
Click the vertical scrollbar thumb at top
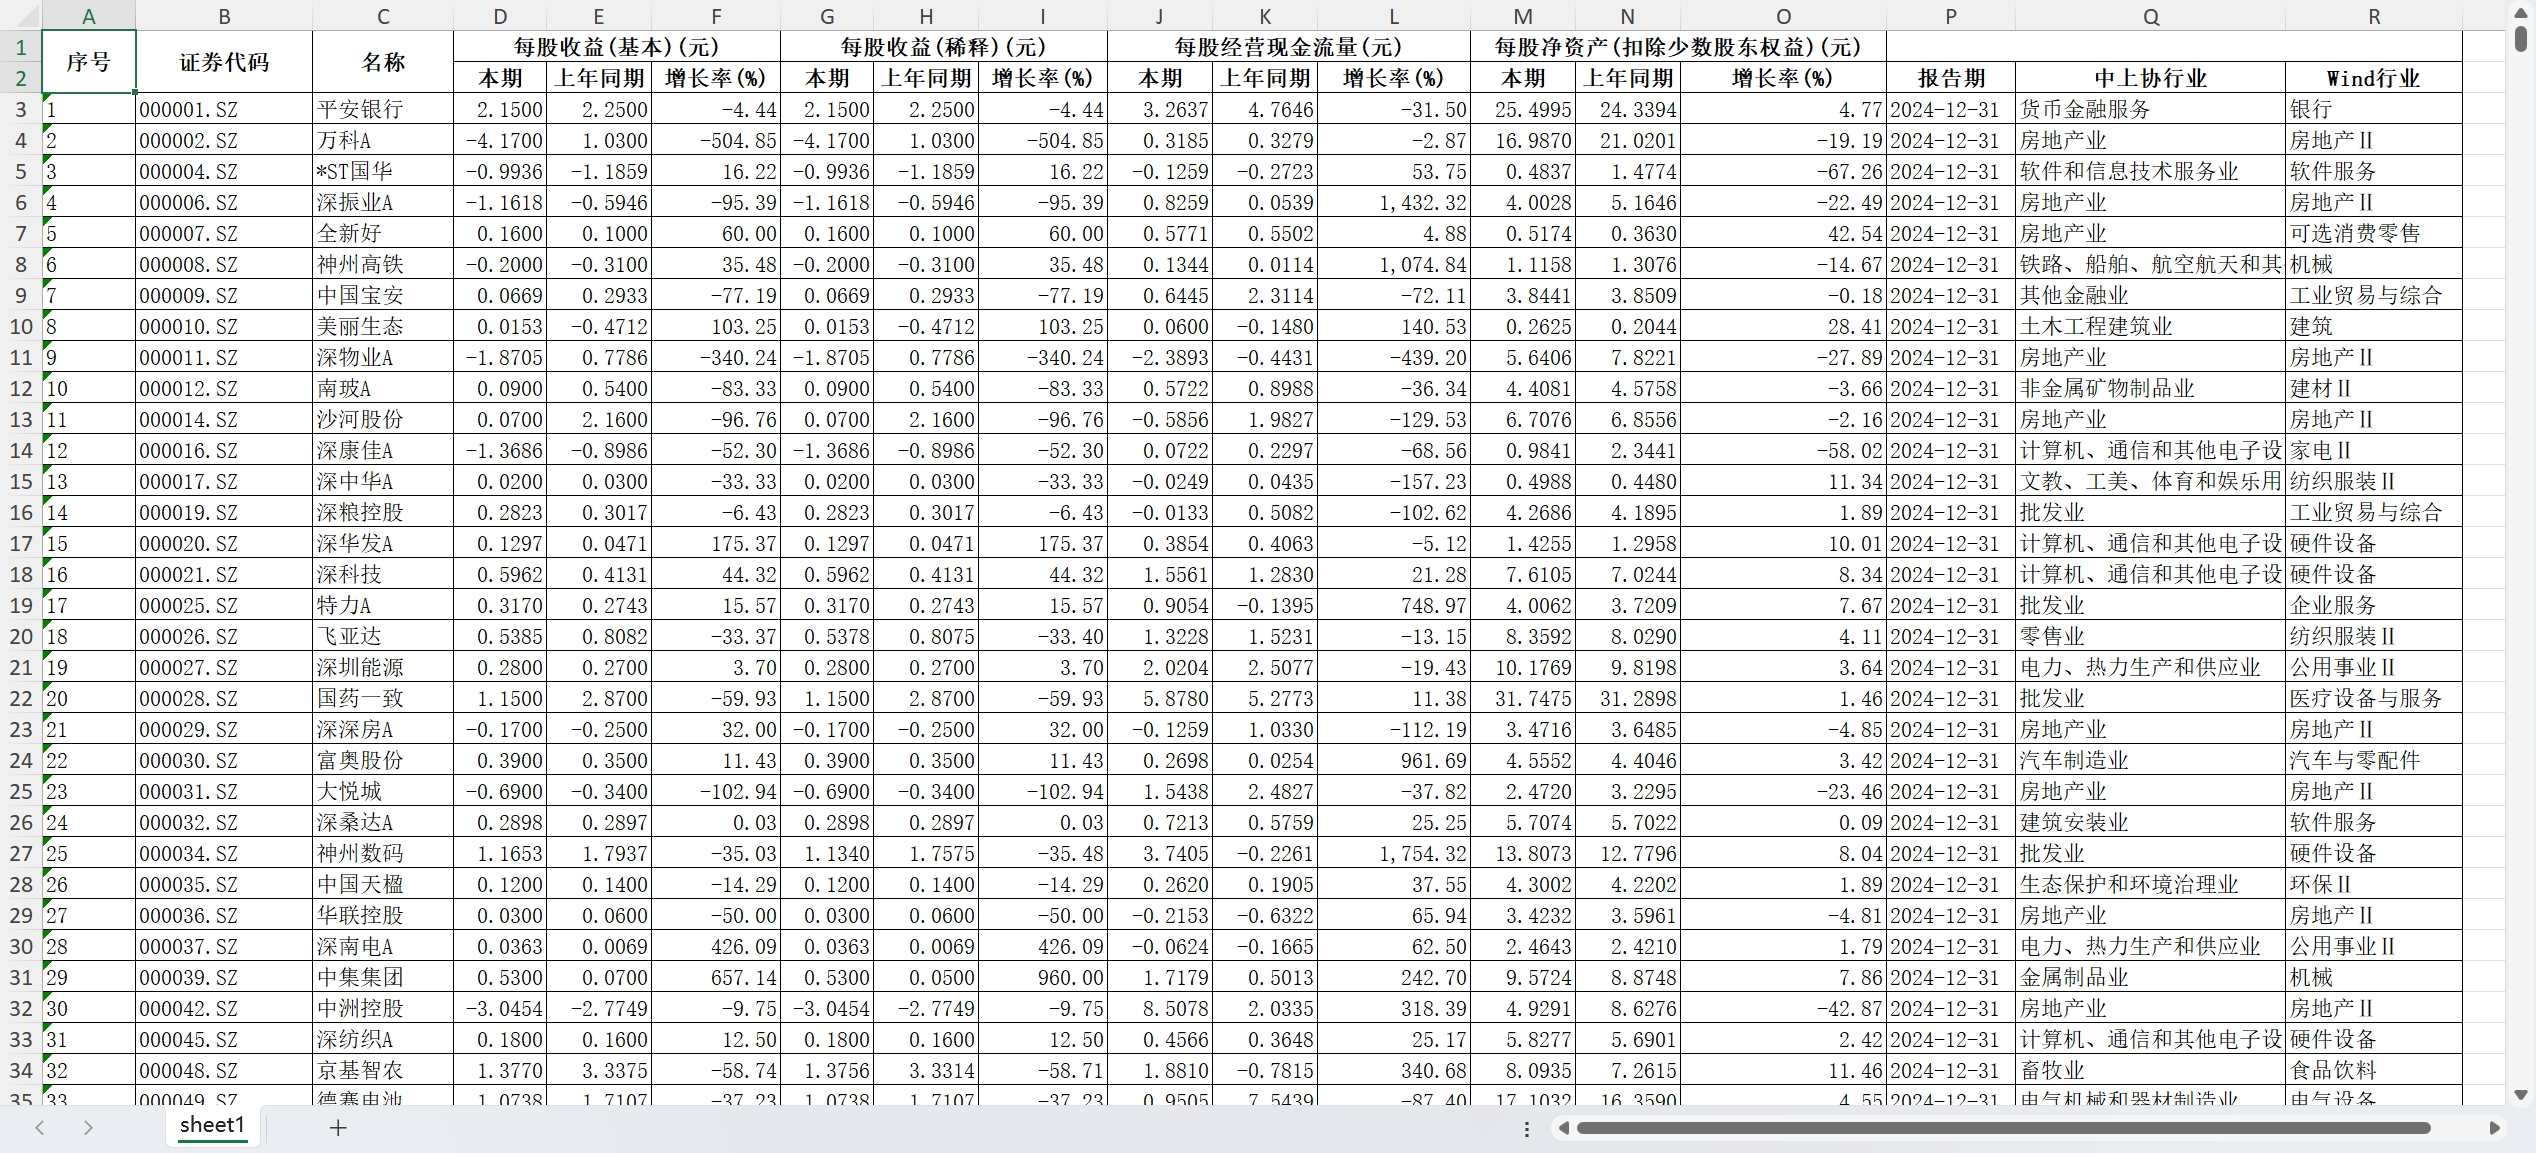pyautogui.click(x=2521, y=40)
